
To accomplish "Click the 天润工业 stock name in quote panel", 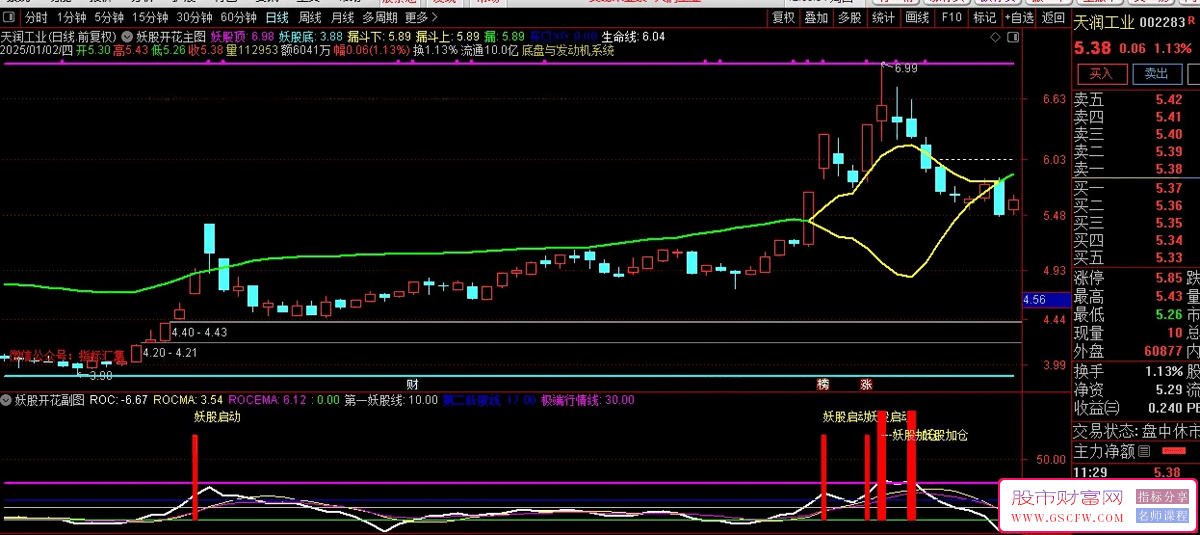I will [1105, 21].
